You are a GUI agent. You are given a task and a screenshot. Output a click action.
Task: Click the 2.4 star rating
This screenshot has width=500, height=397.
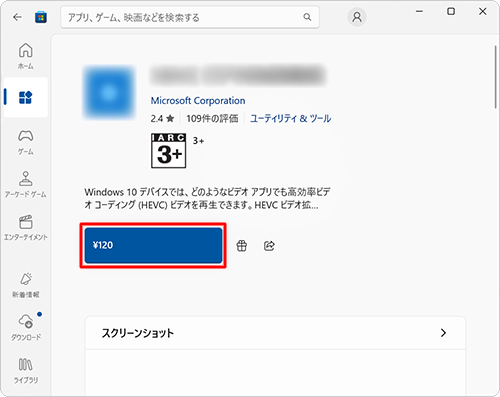pyautogui.click(x=162, y=118)
